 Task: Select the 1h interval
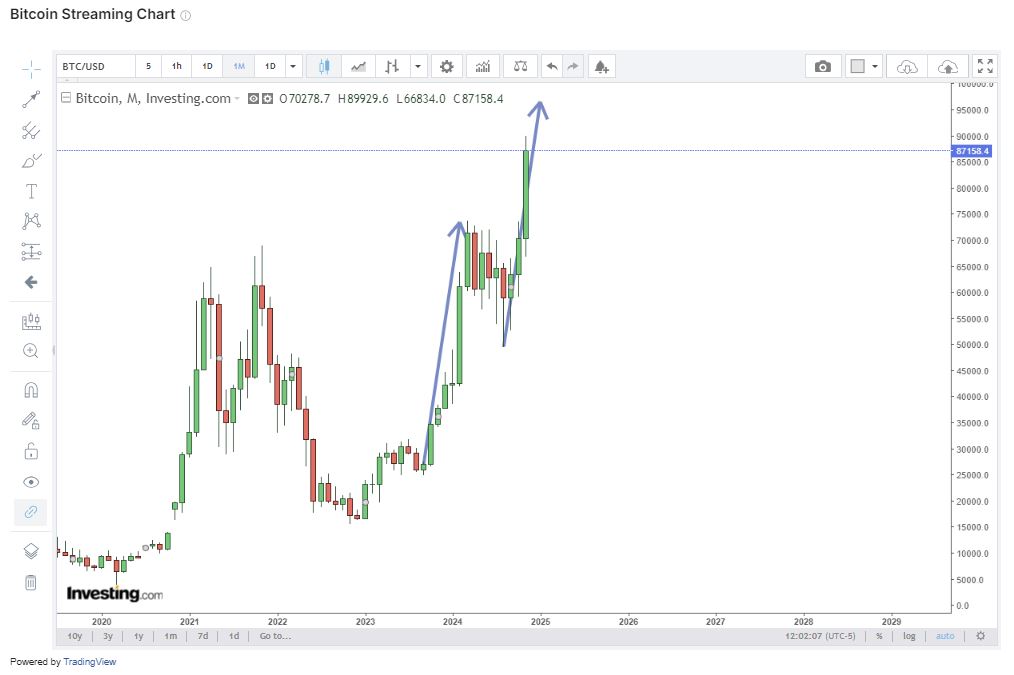pos(177,67)
